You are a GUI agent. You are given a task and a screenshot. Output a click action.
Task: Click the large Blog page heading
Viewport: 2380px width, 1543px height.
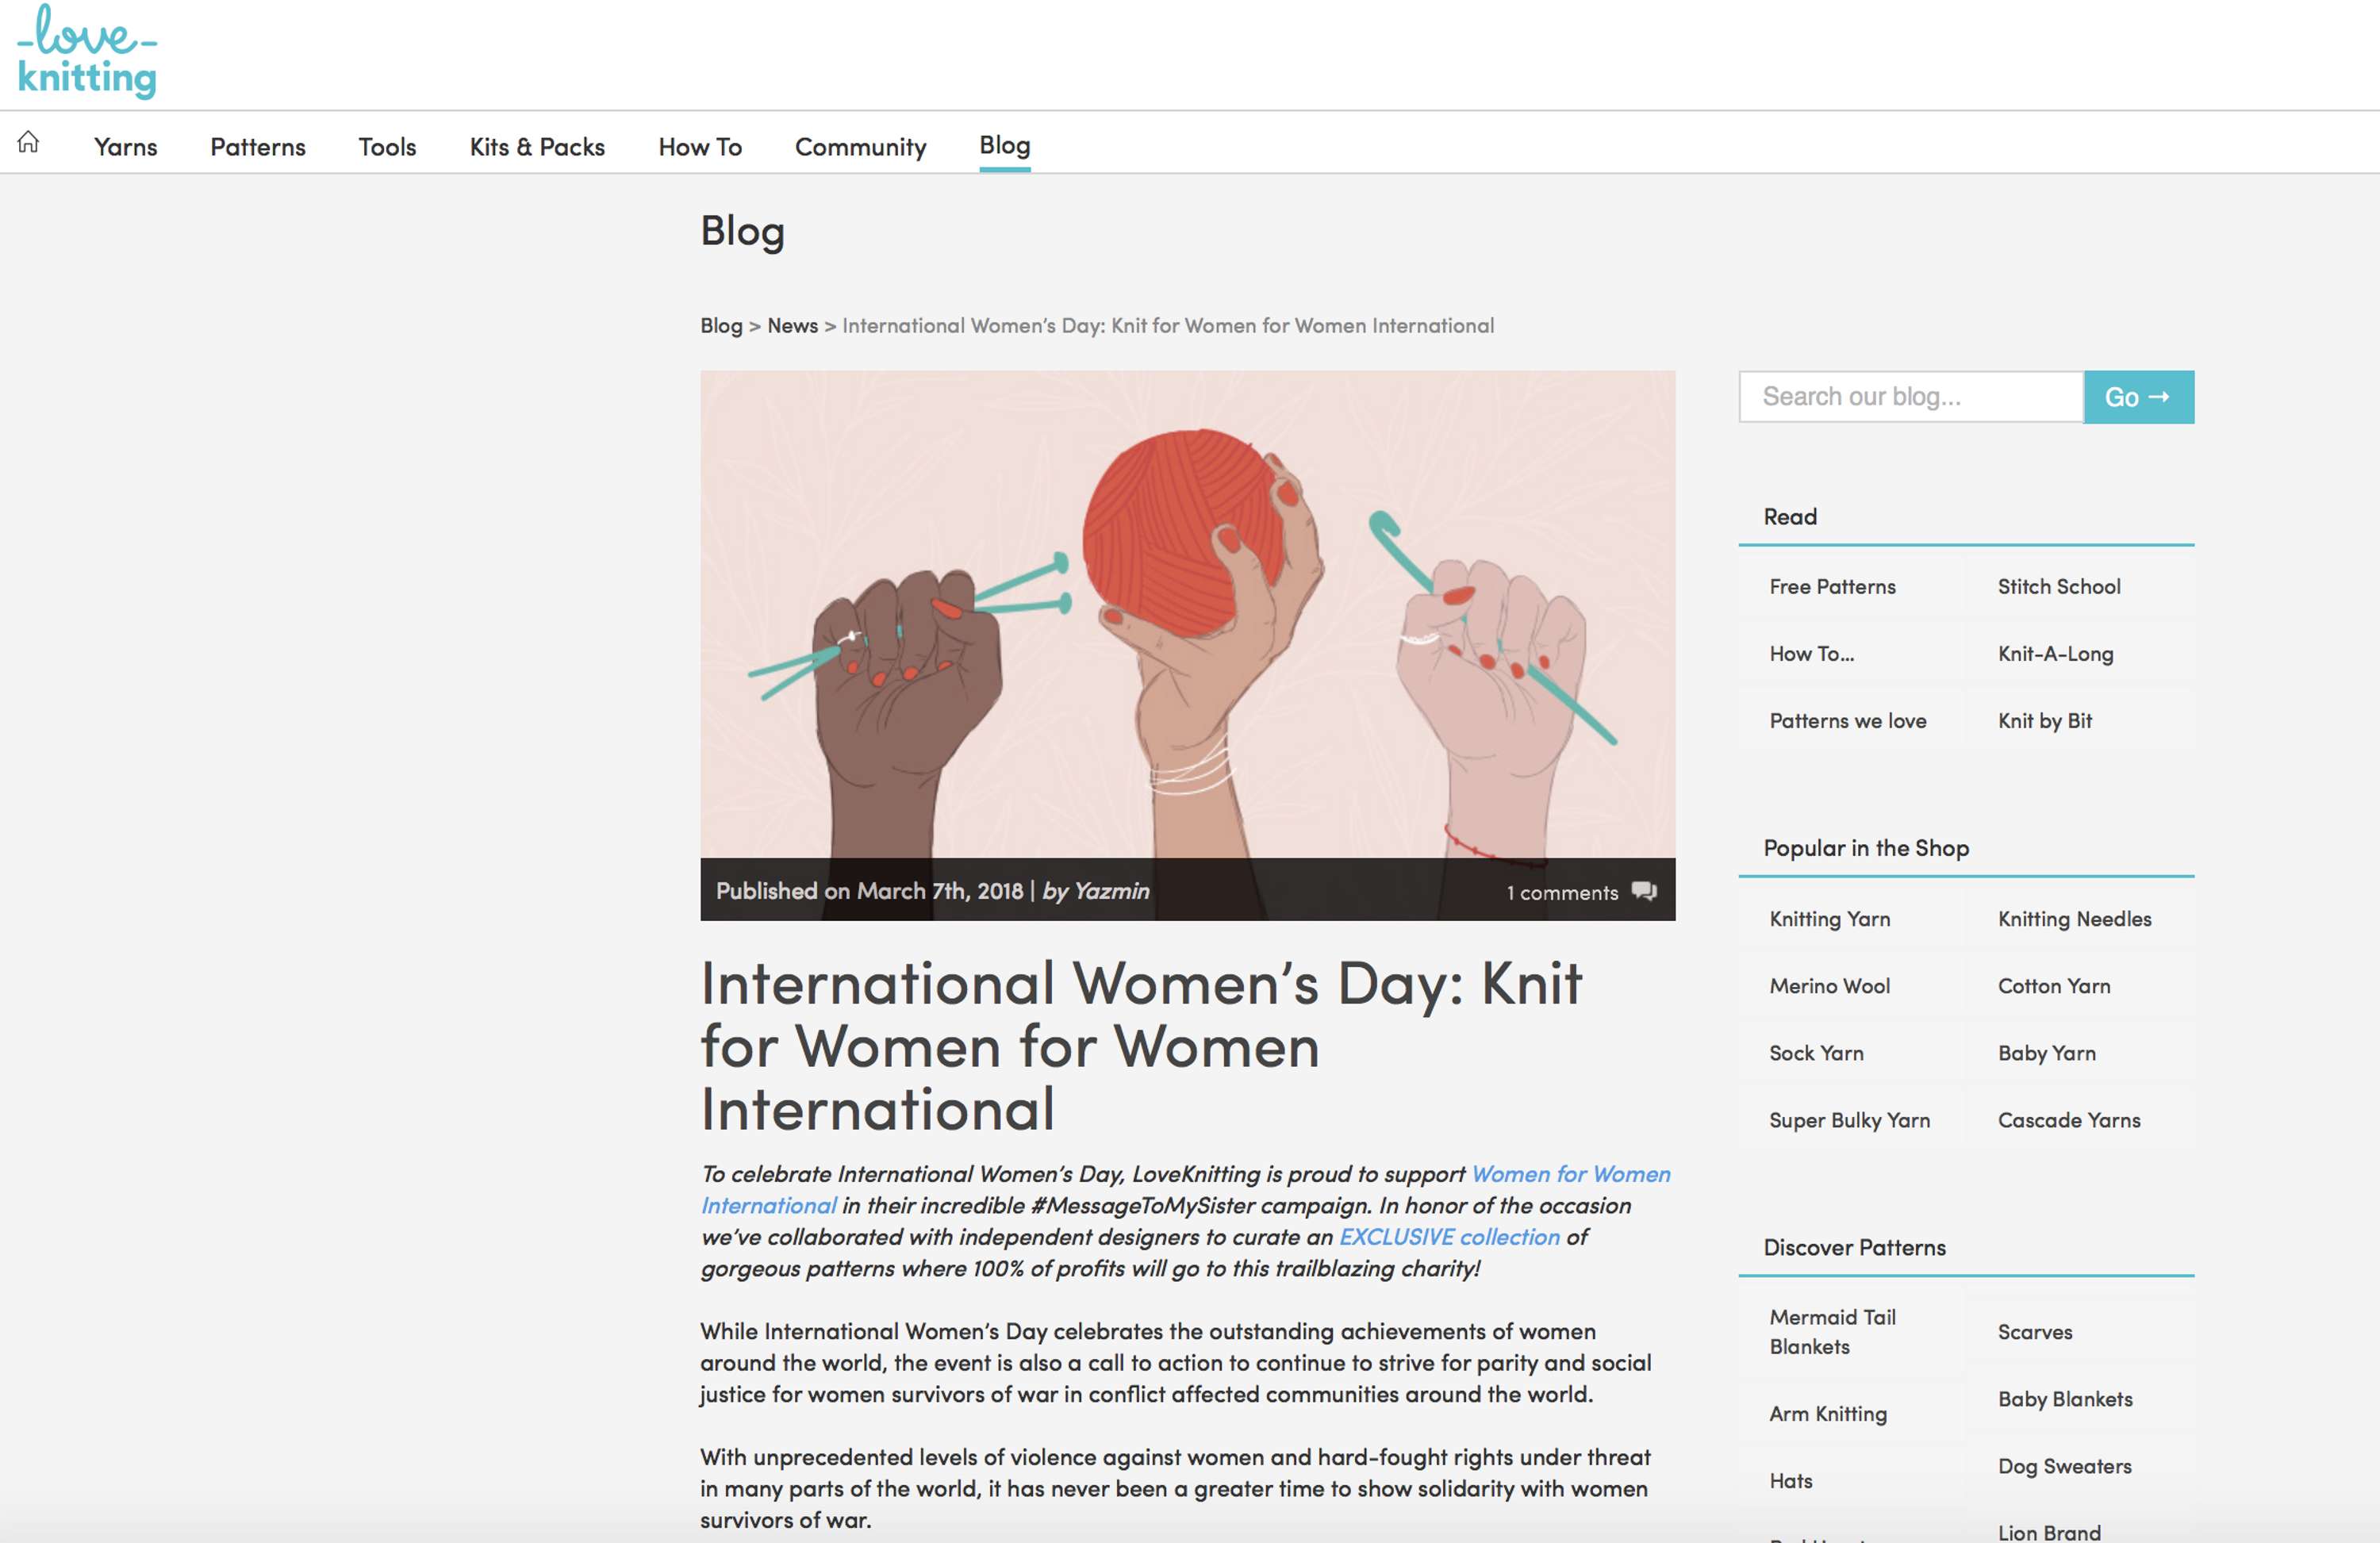(742, 232)
